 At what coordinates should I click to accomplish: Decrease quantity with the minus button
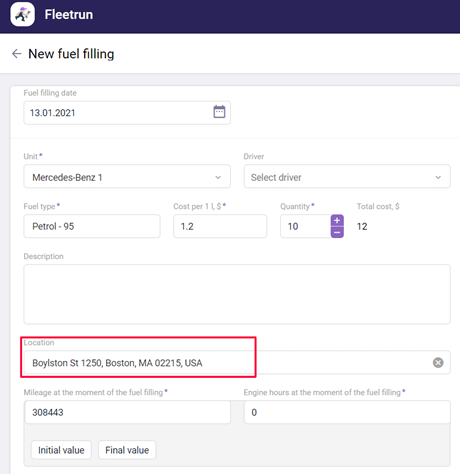pos(337,232)
